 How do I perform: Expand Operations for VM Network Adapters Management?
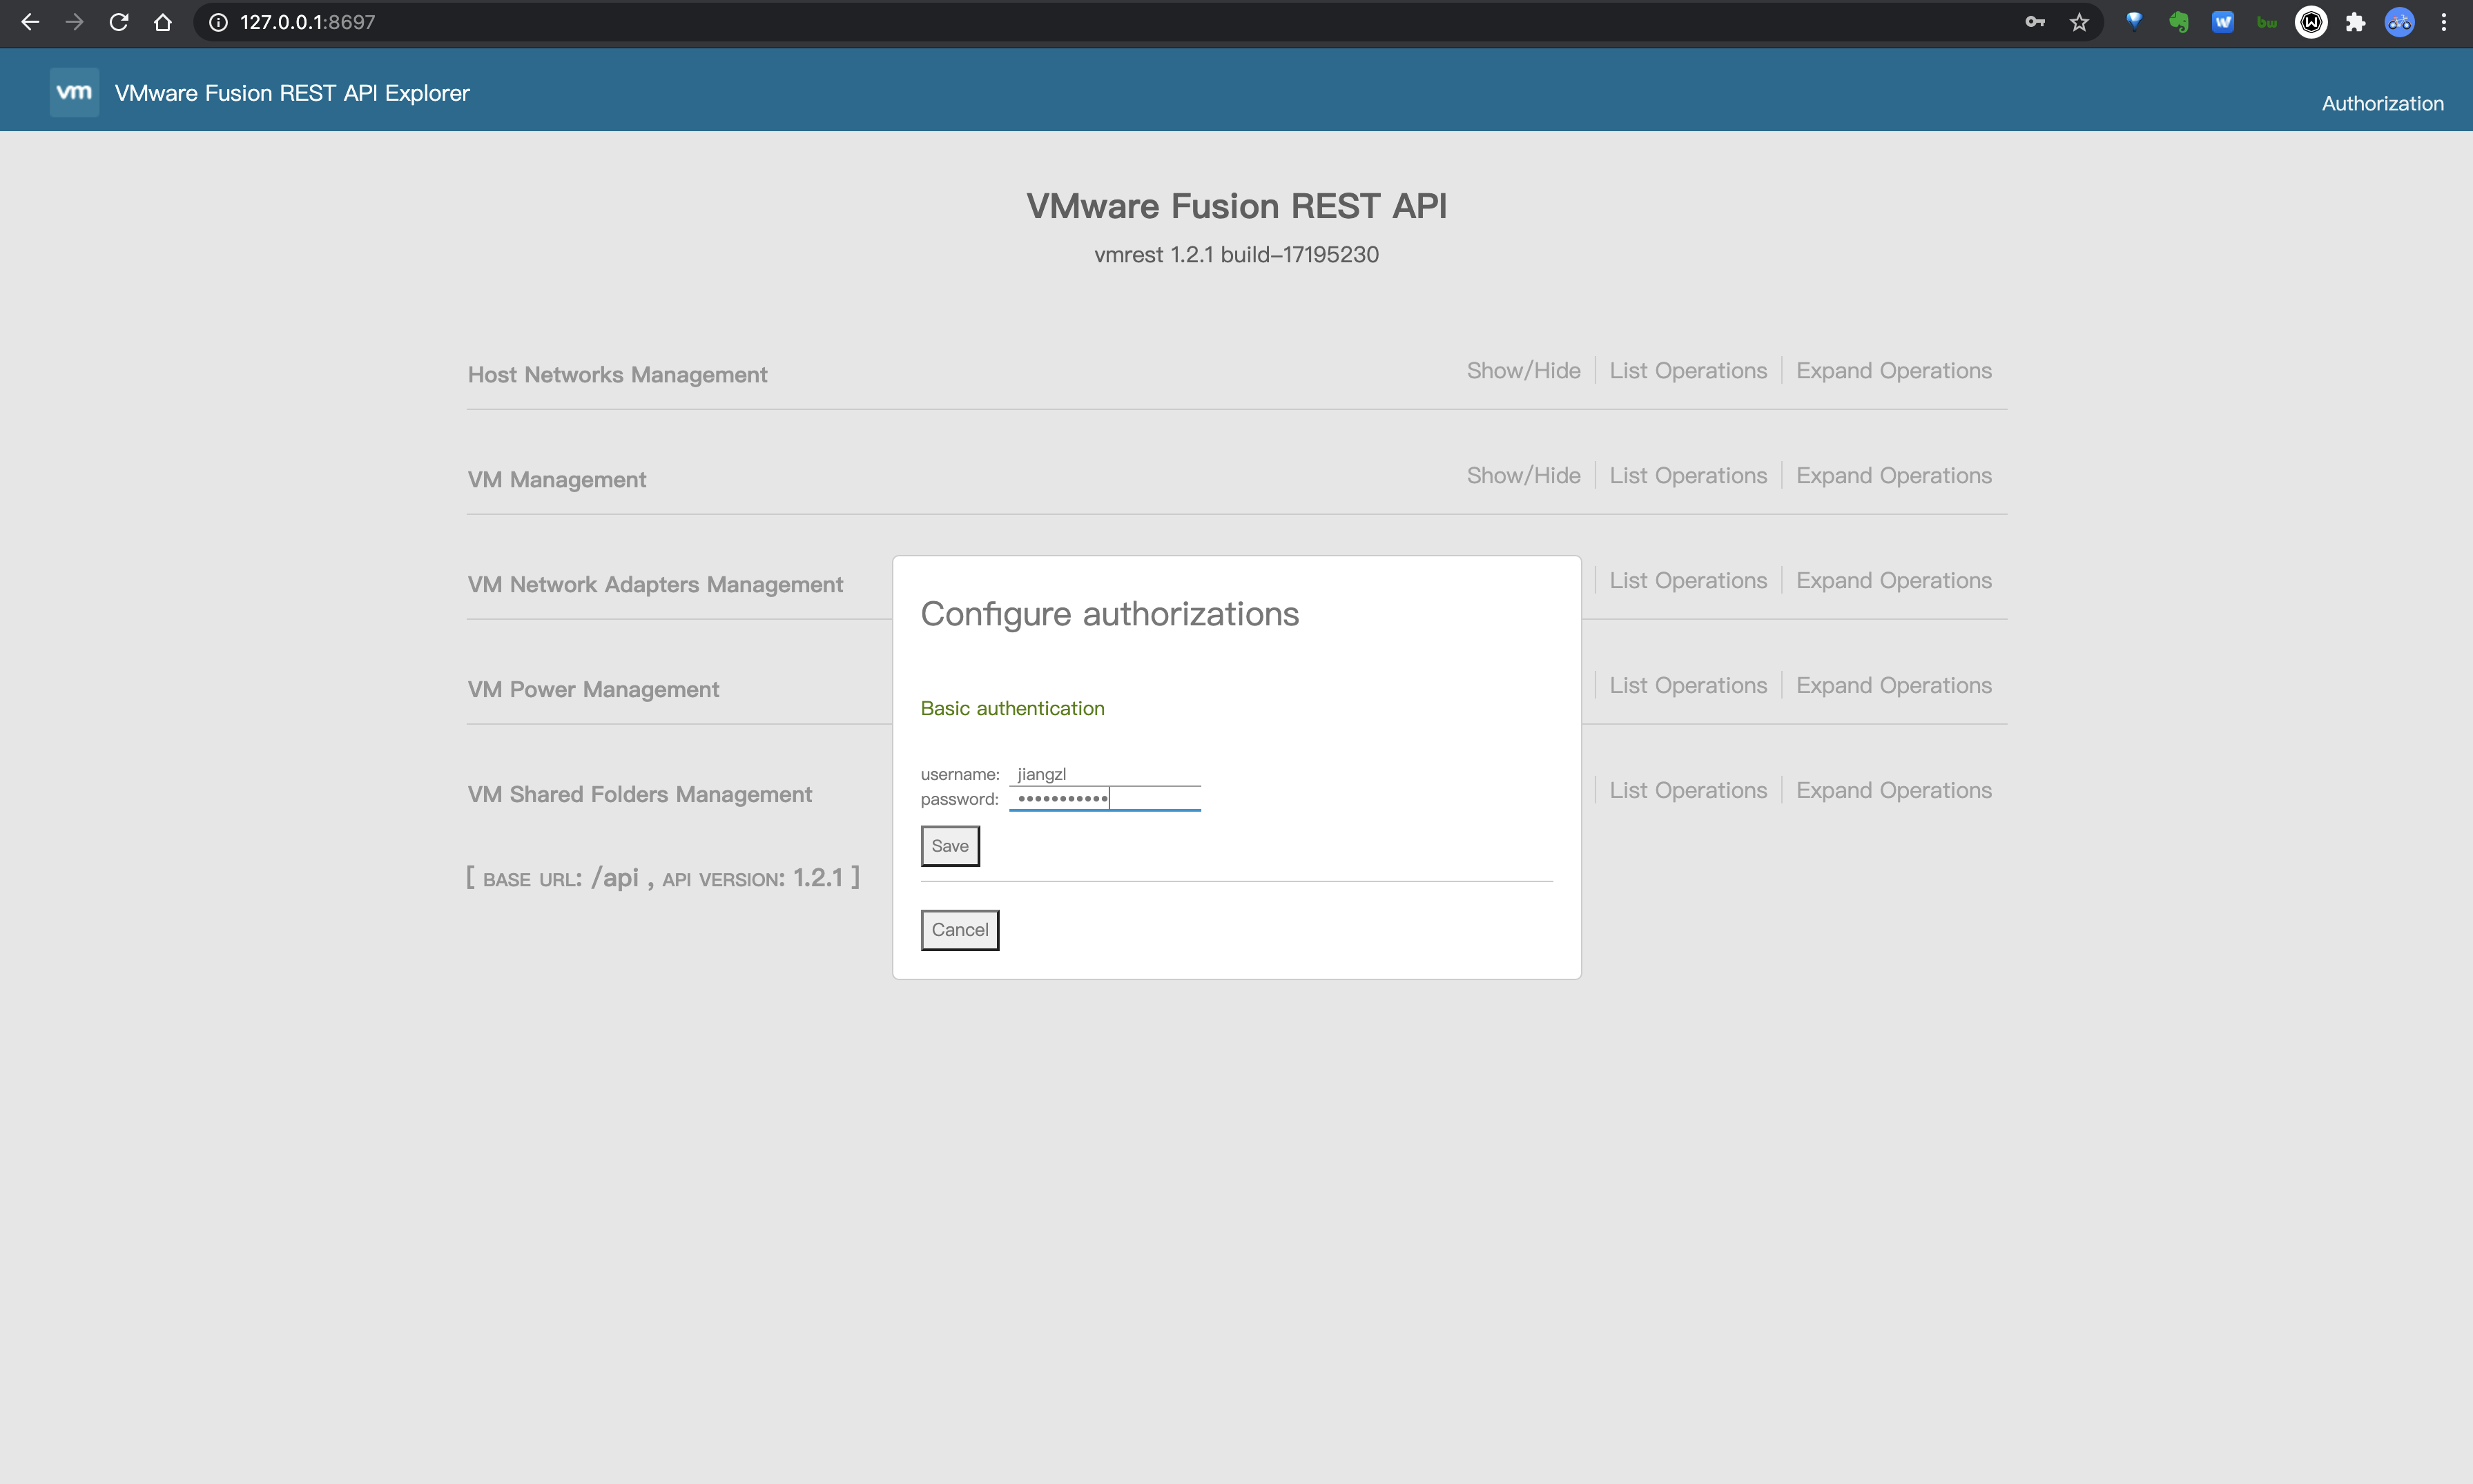(x=1894, y=580)
